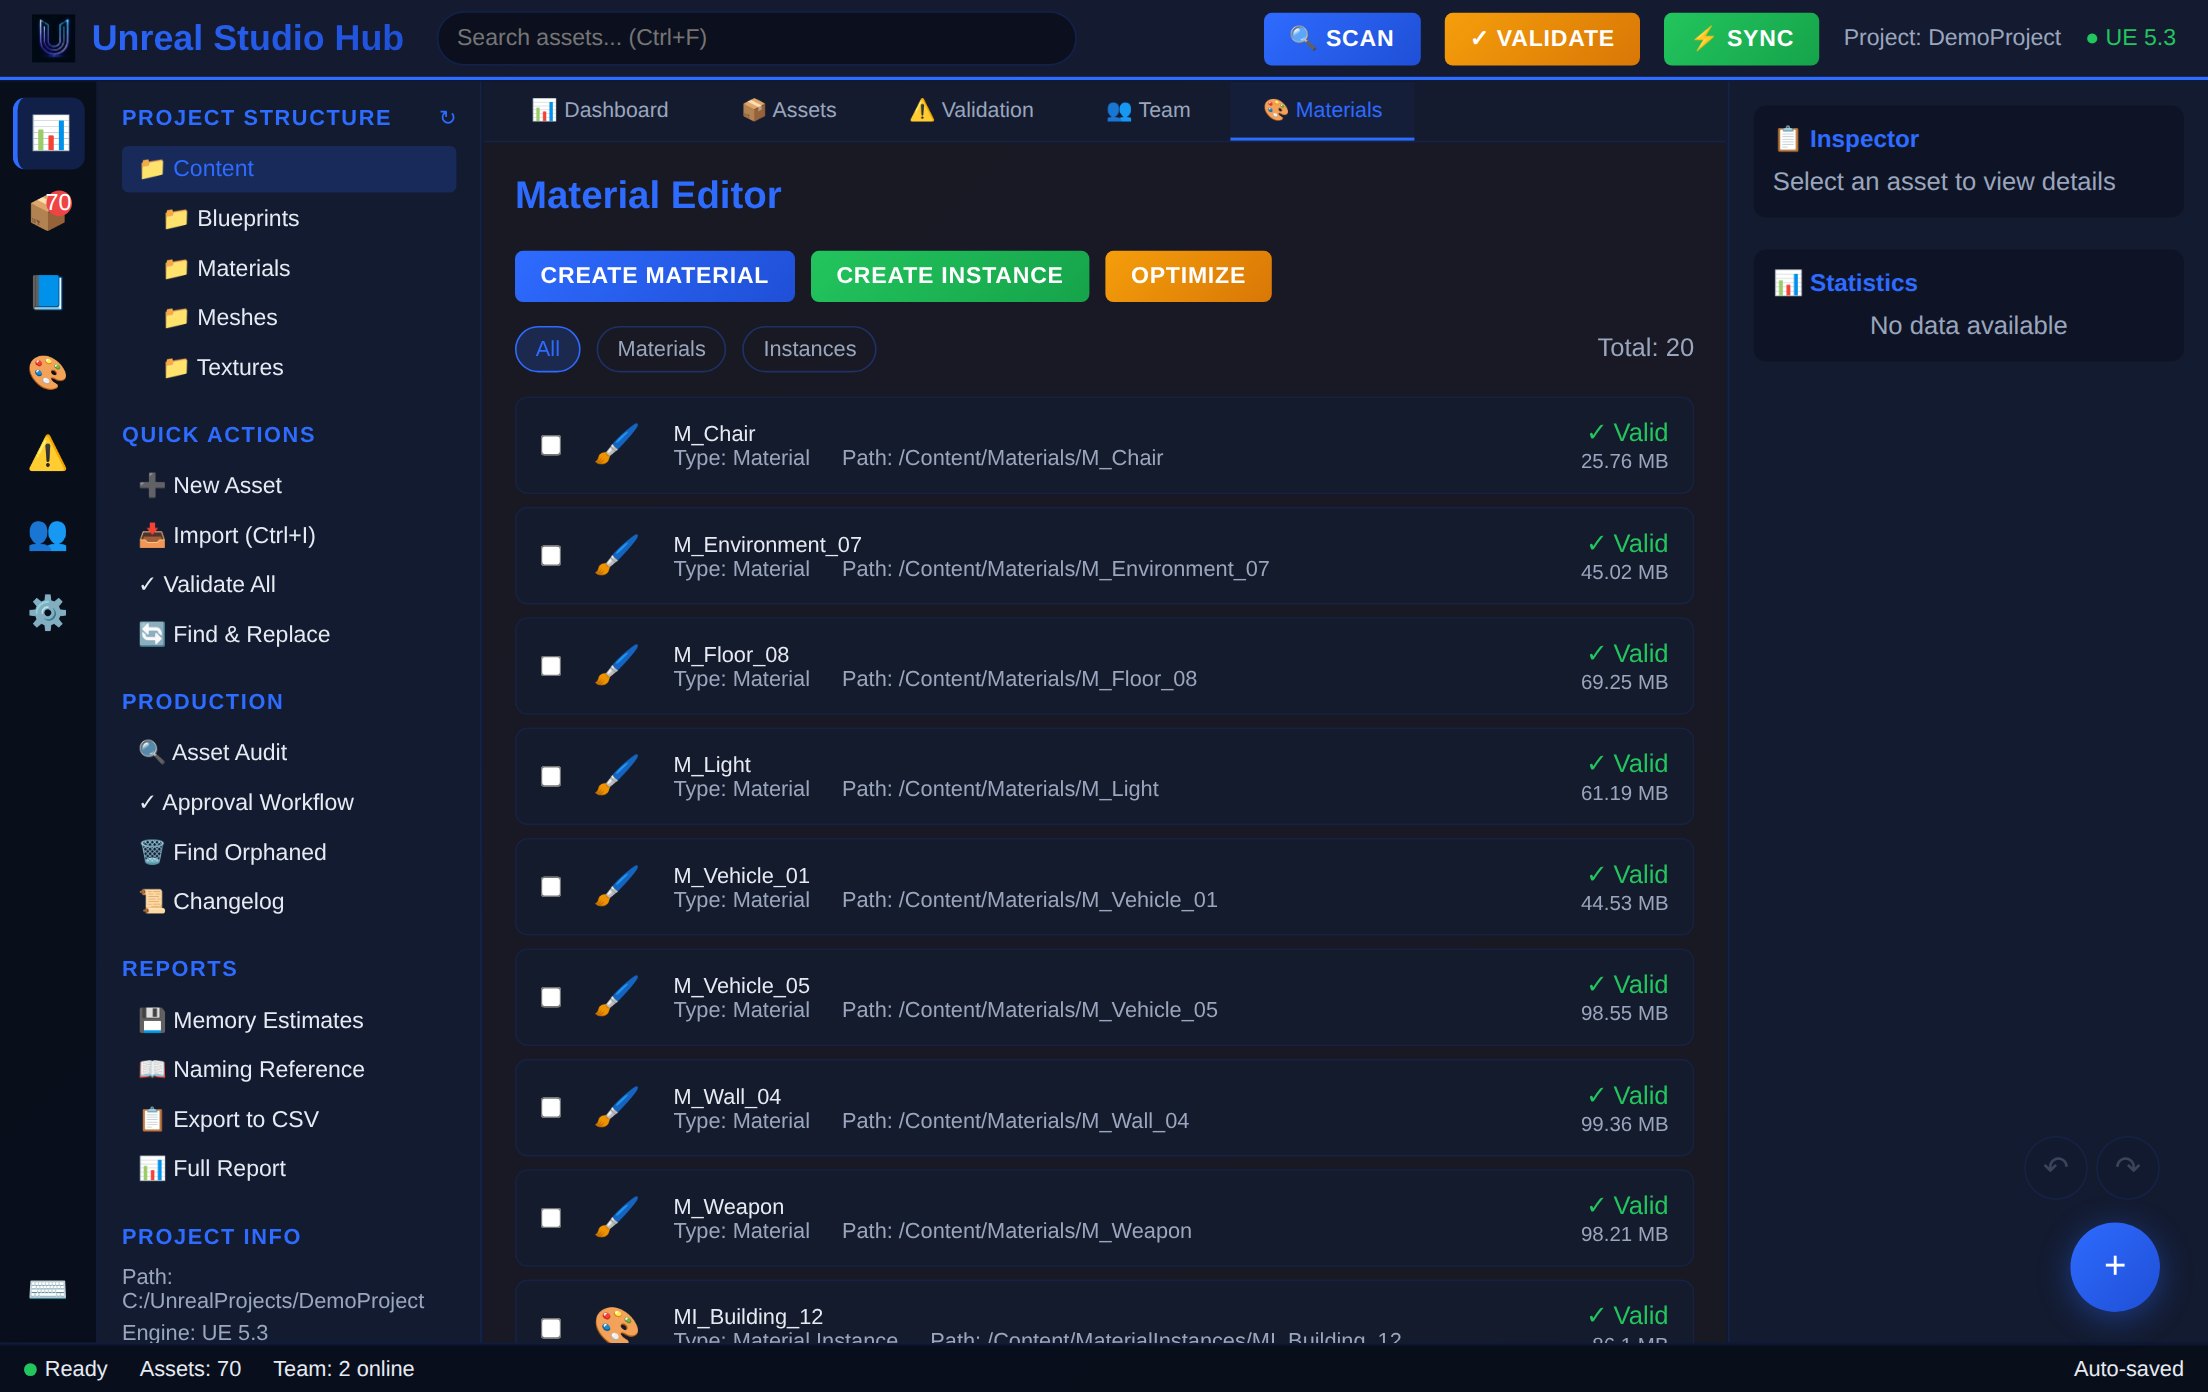Click the SCAN button
2208x1392 pixels.
pos(1342,39)
